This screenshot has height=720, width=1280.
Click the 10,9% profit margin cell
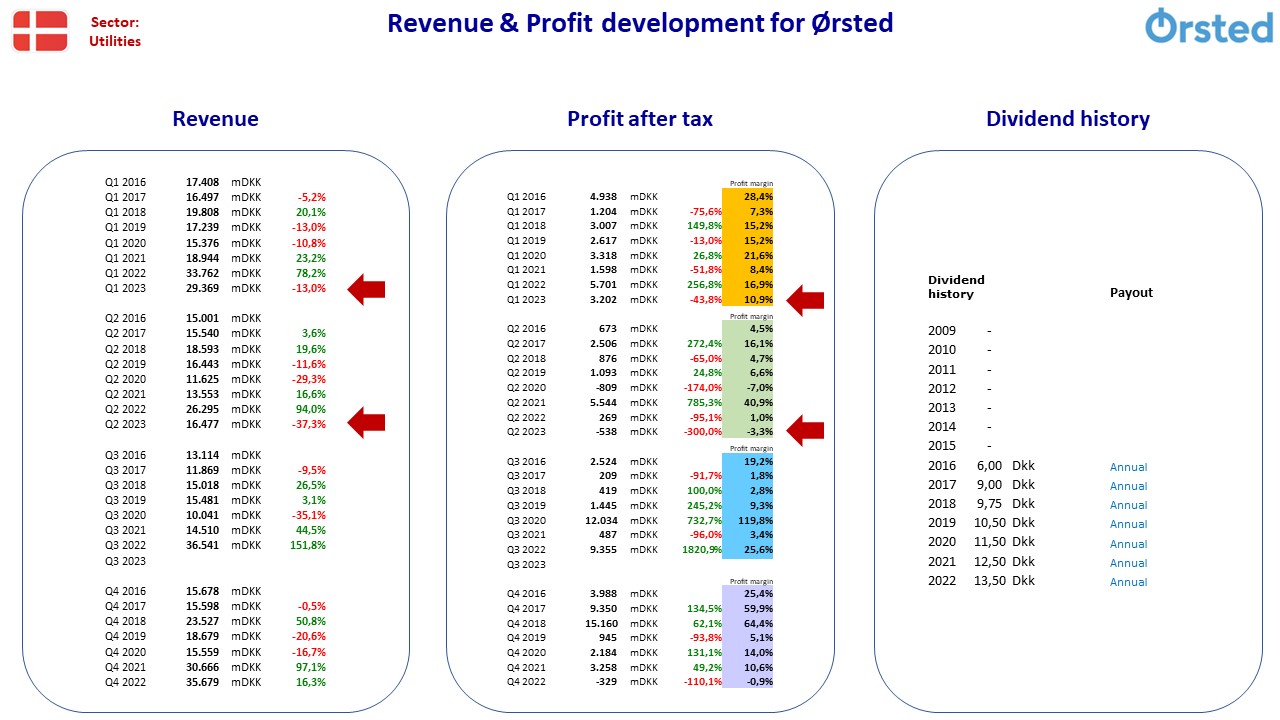tap(747, 300)
